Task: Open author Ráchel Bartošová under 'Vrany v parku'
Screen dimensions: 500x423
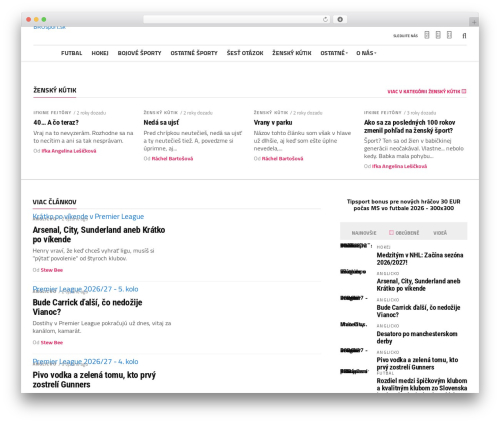Action: (282, 159)
